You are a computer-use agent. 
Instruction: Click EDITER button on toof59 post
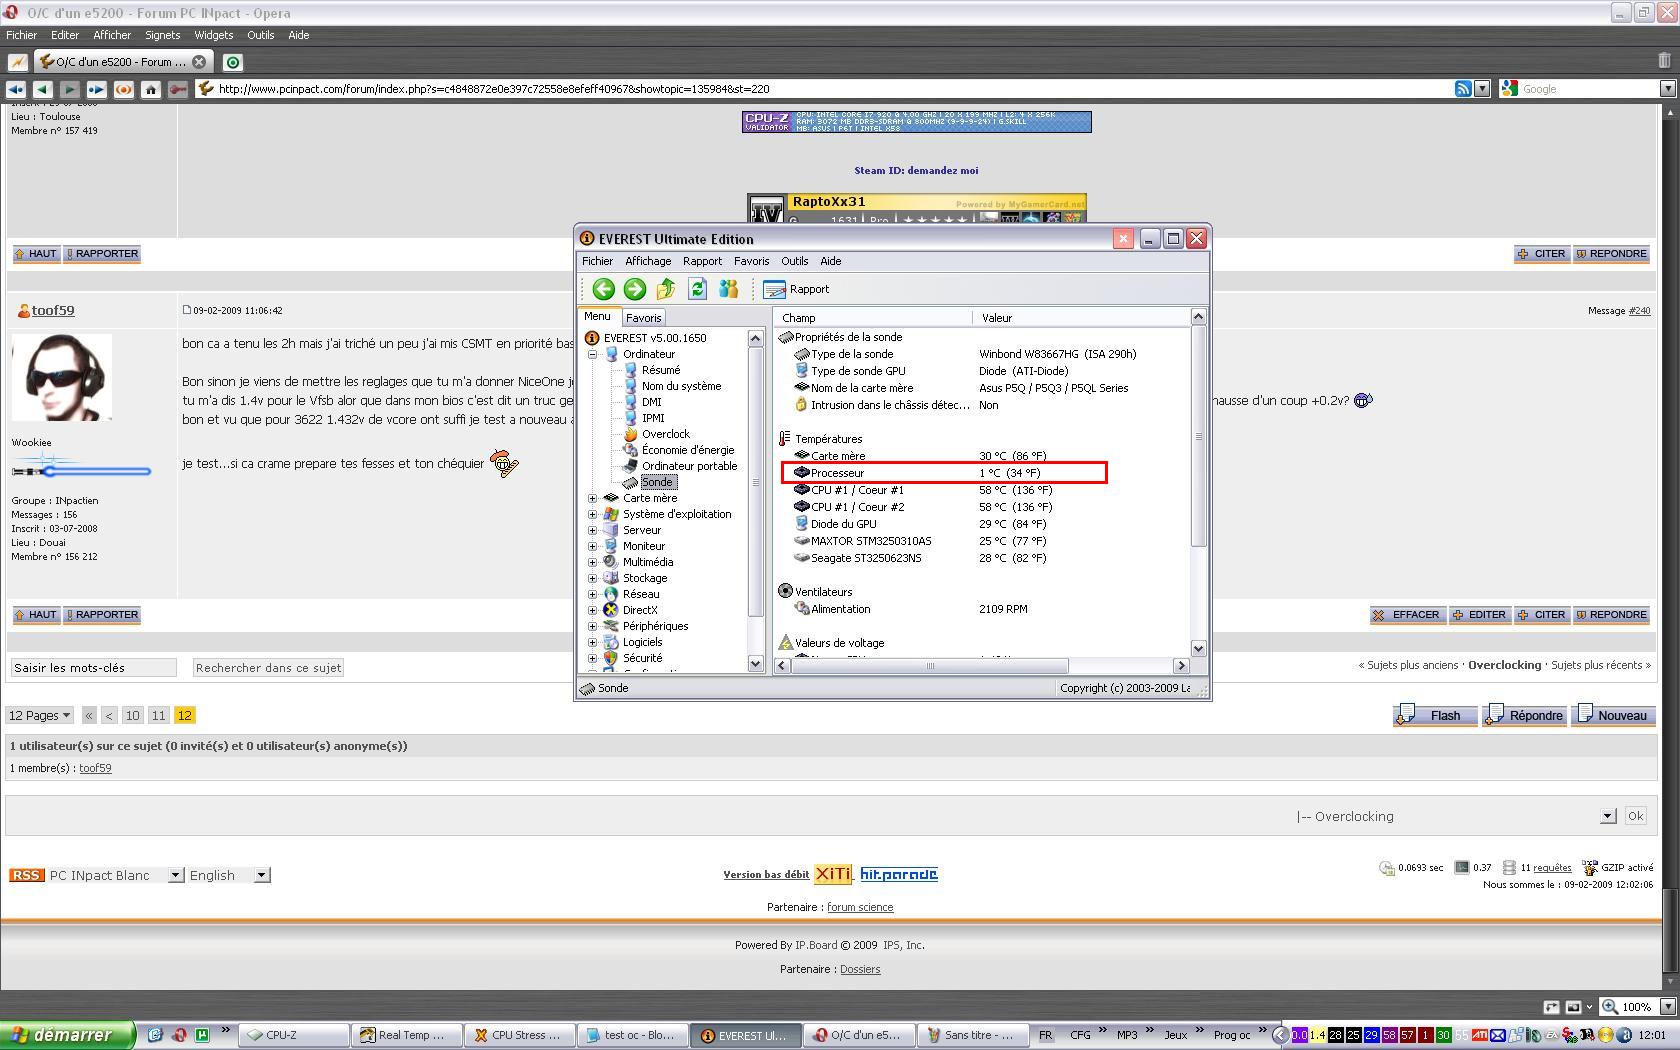click(x=1479, y=615)
